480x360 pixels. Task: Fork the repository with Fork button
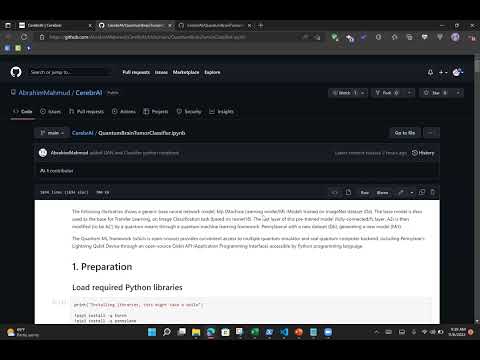387,93
